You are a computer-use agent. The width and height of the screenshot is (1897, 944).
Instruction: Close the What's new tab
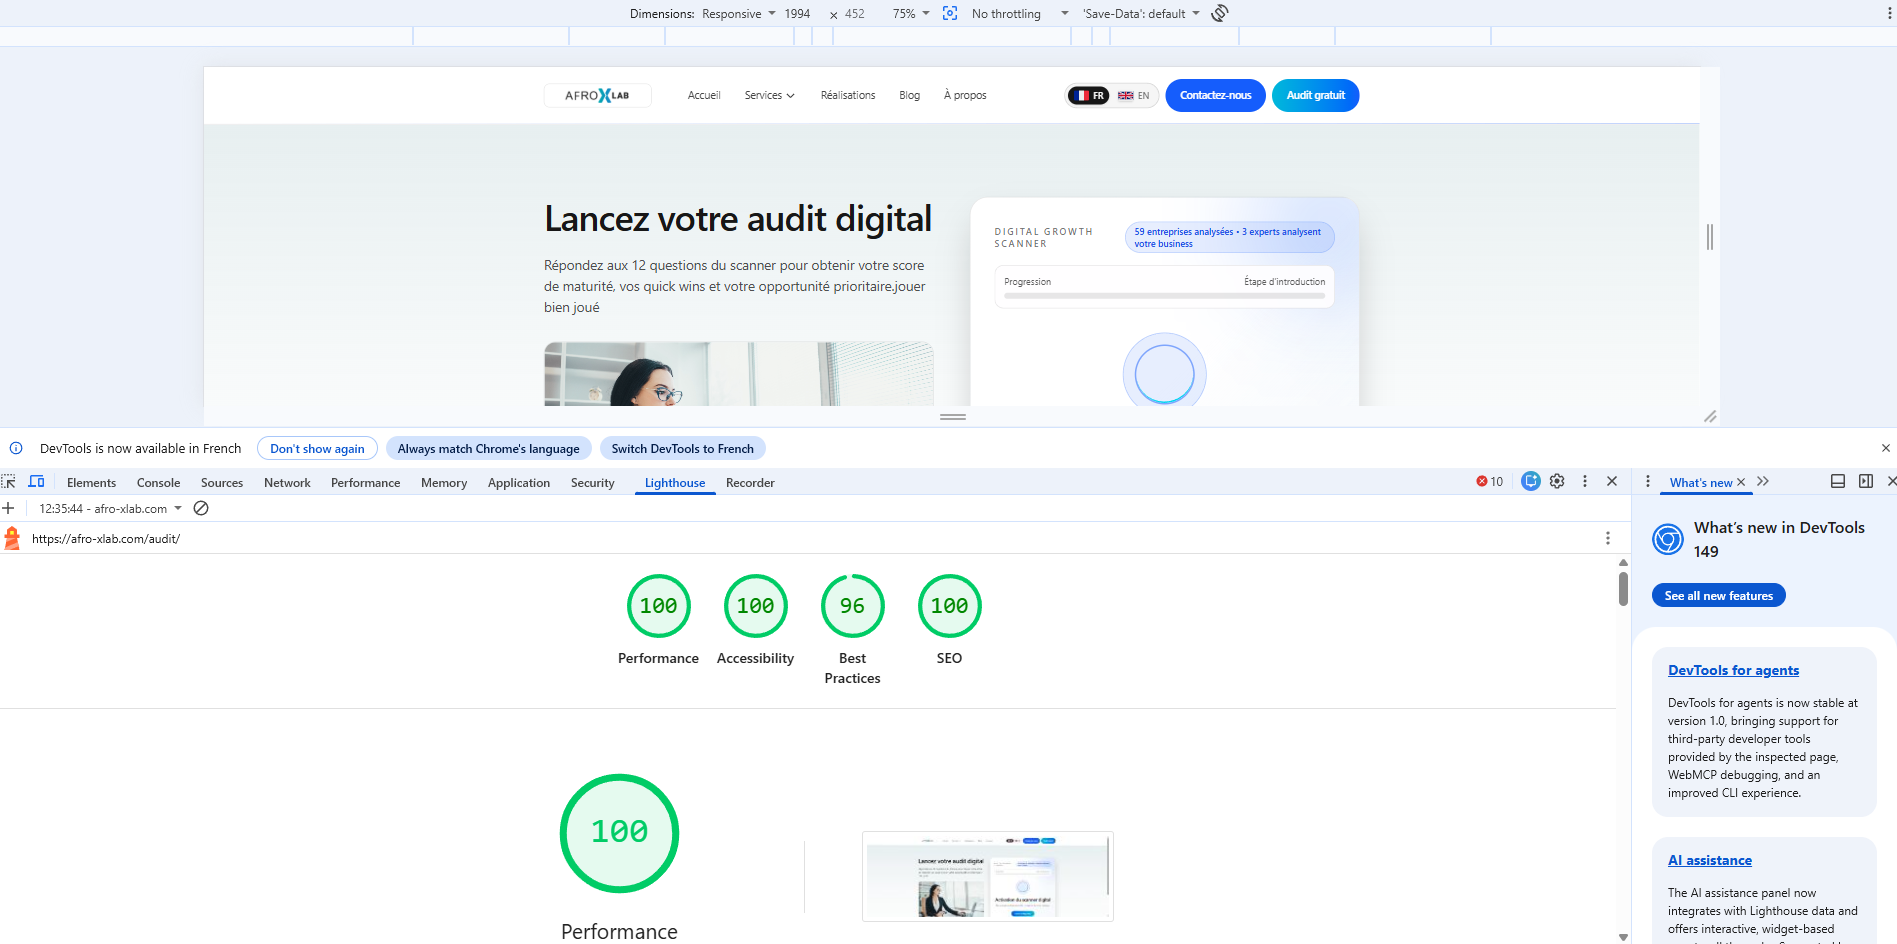tap(1741, 482)
